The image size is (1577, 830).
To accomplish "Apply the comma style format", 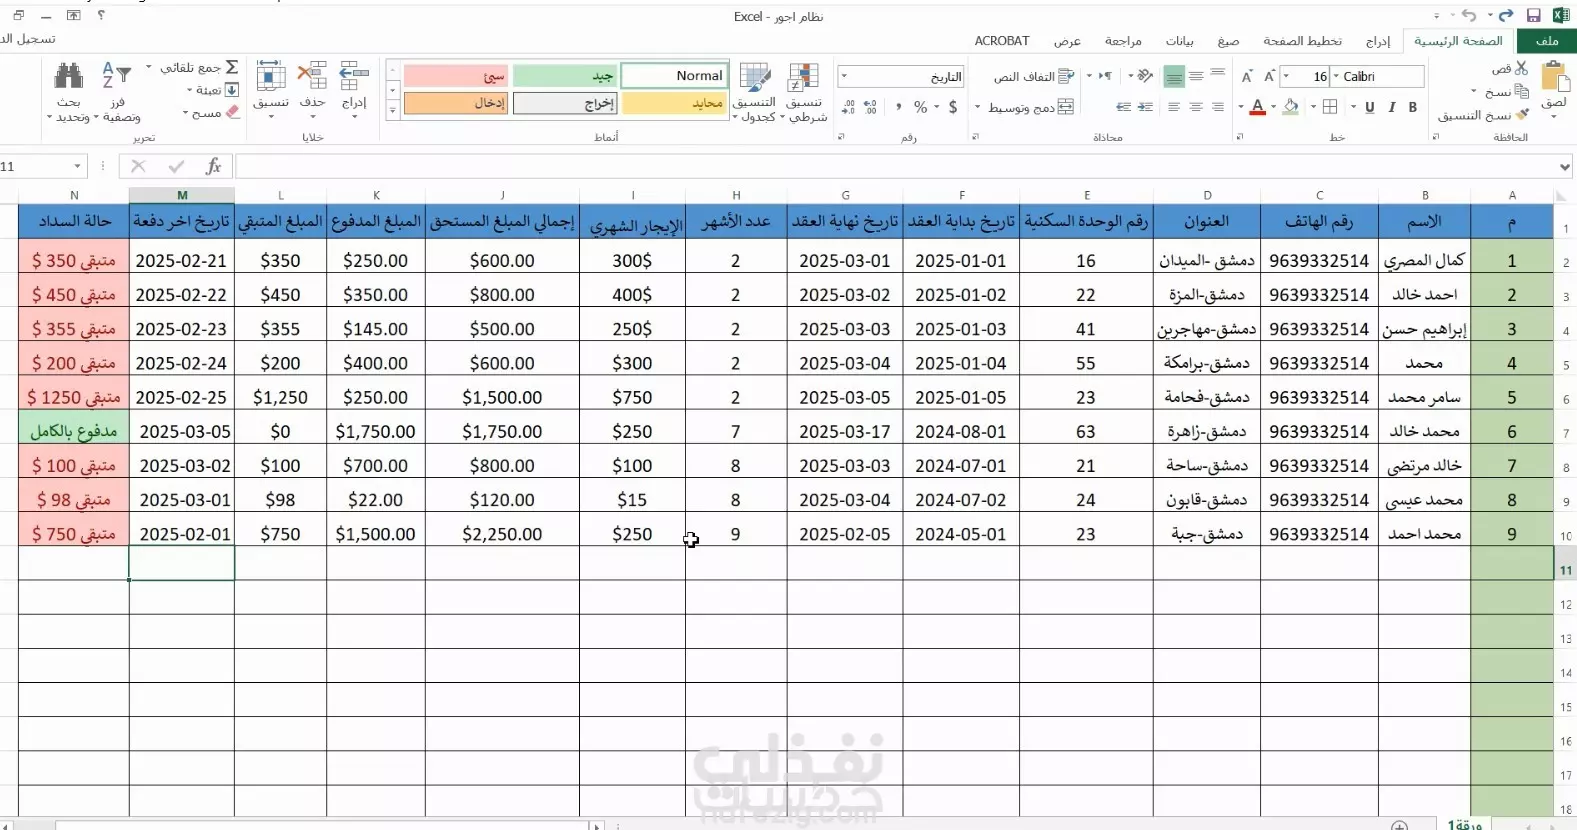I will tap(898, 107).
